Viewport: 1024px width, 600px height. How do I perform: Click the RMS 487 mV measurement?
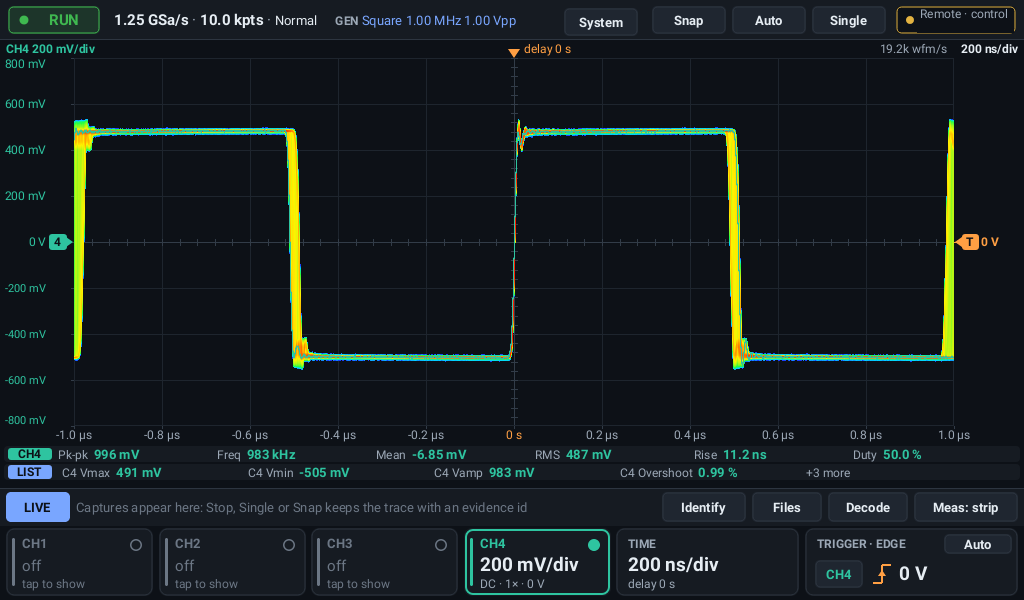(x=573, y=454)
